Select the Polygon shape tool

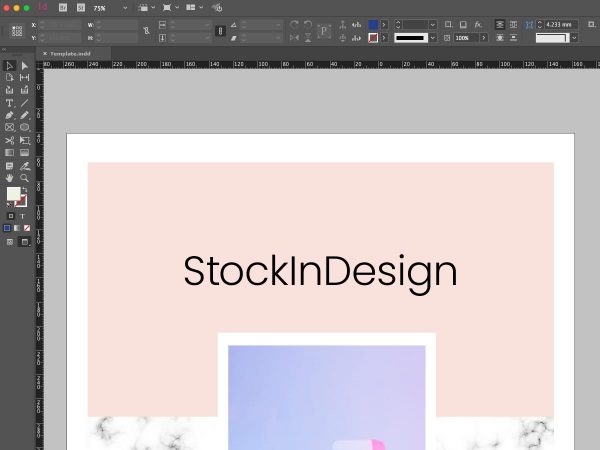coord(24,127)
